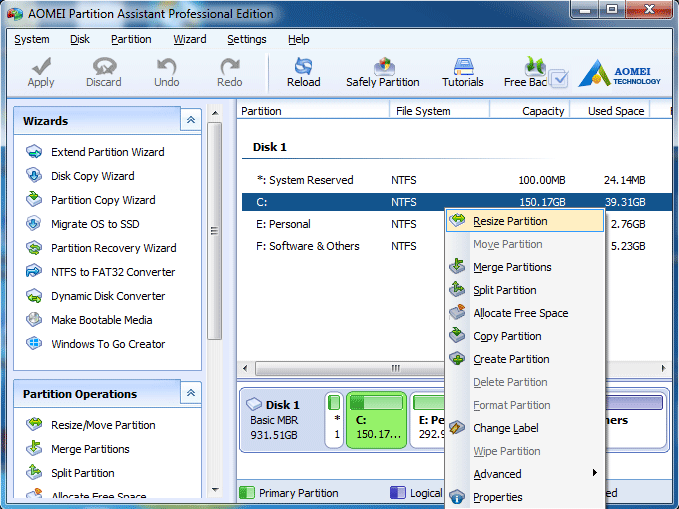Open the Partition menu
This screenshot has width=679, height=509.
(x=131, y=39)
